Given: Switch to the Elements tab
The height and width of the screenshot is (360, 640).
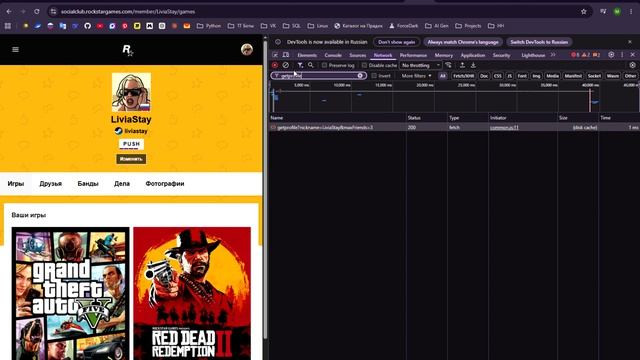Looking at the screenshot, I should click(307, 55).
